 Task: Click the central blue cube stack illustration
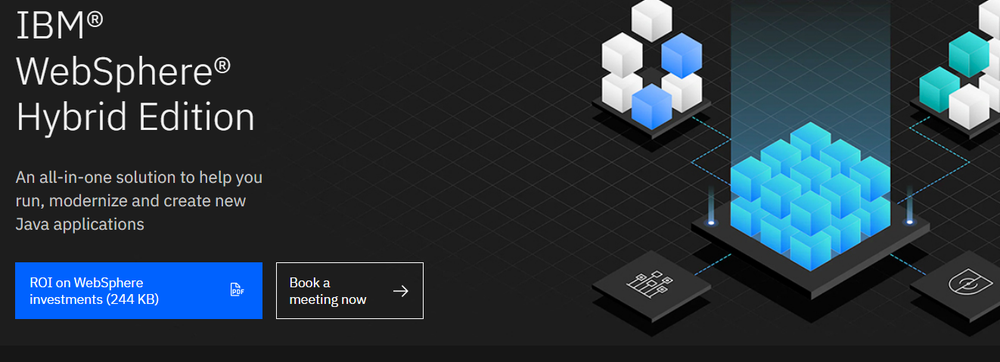pos(810,196)
